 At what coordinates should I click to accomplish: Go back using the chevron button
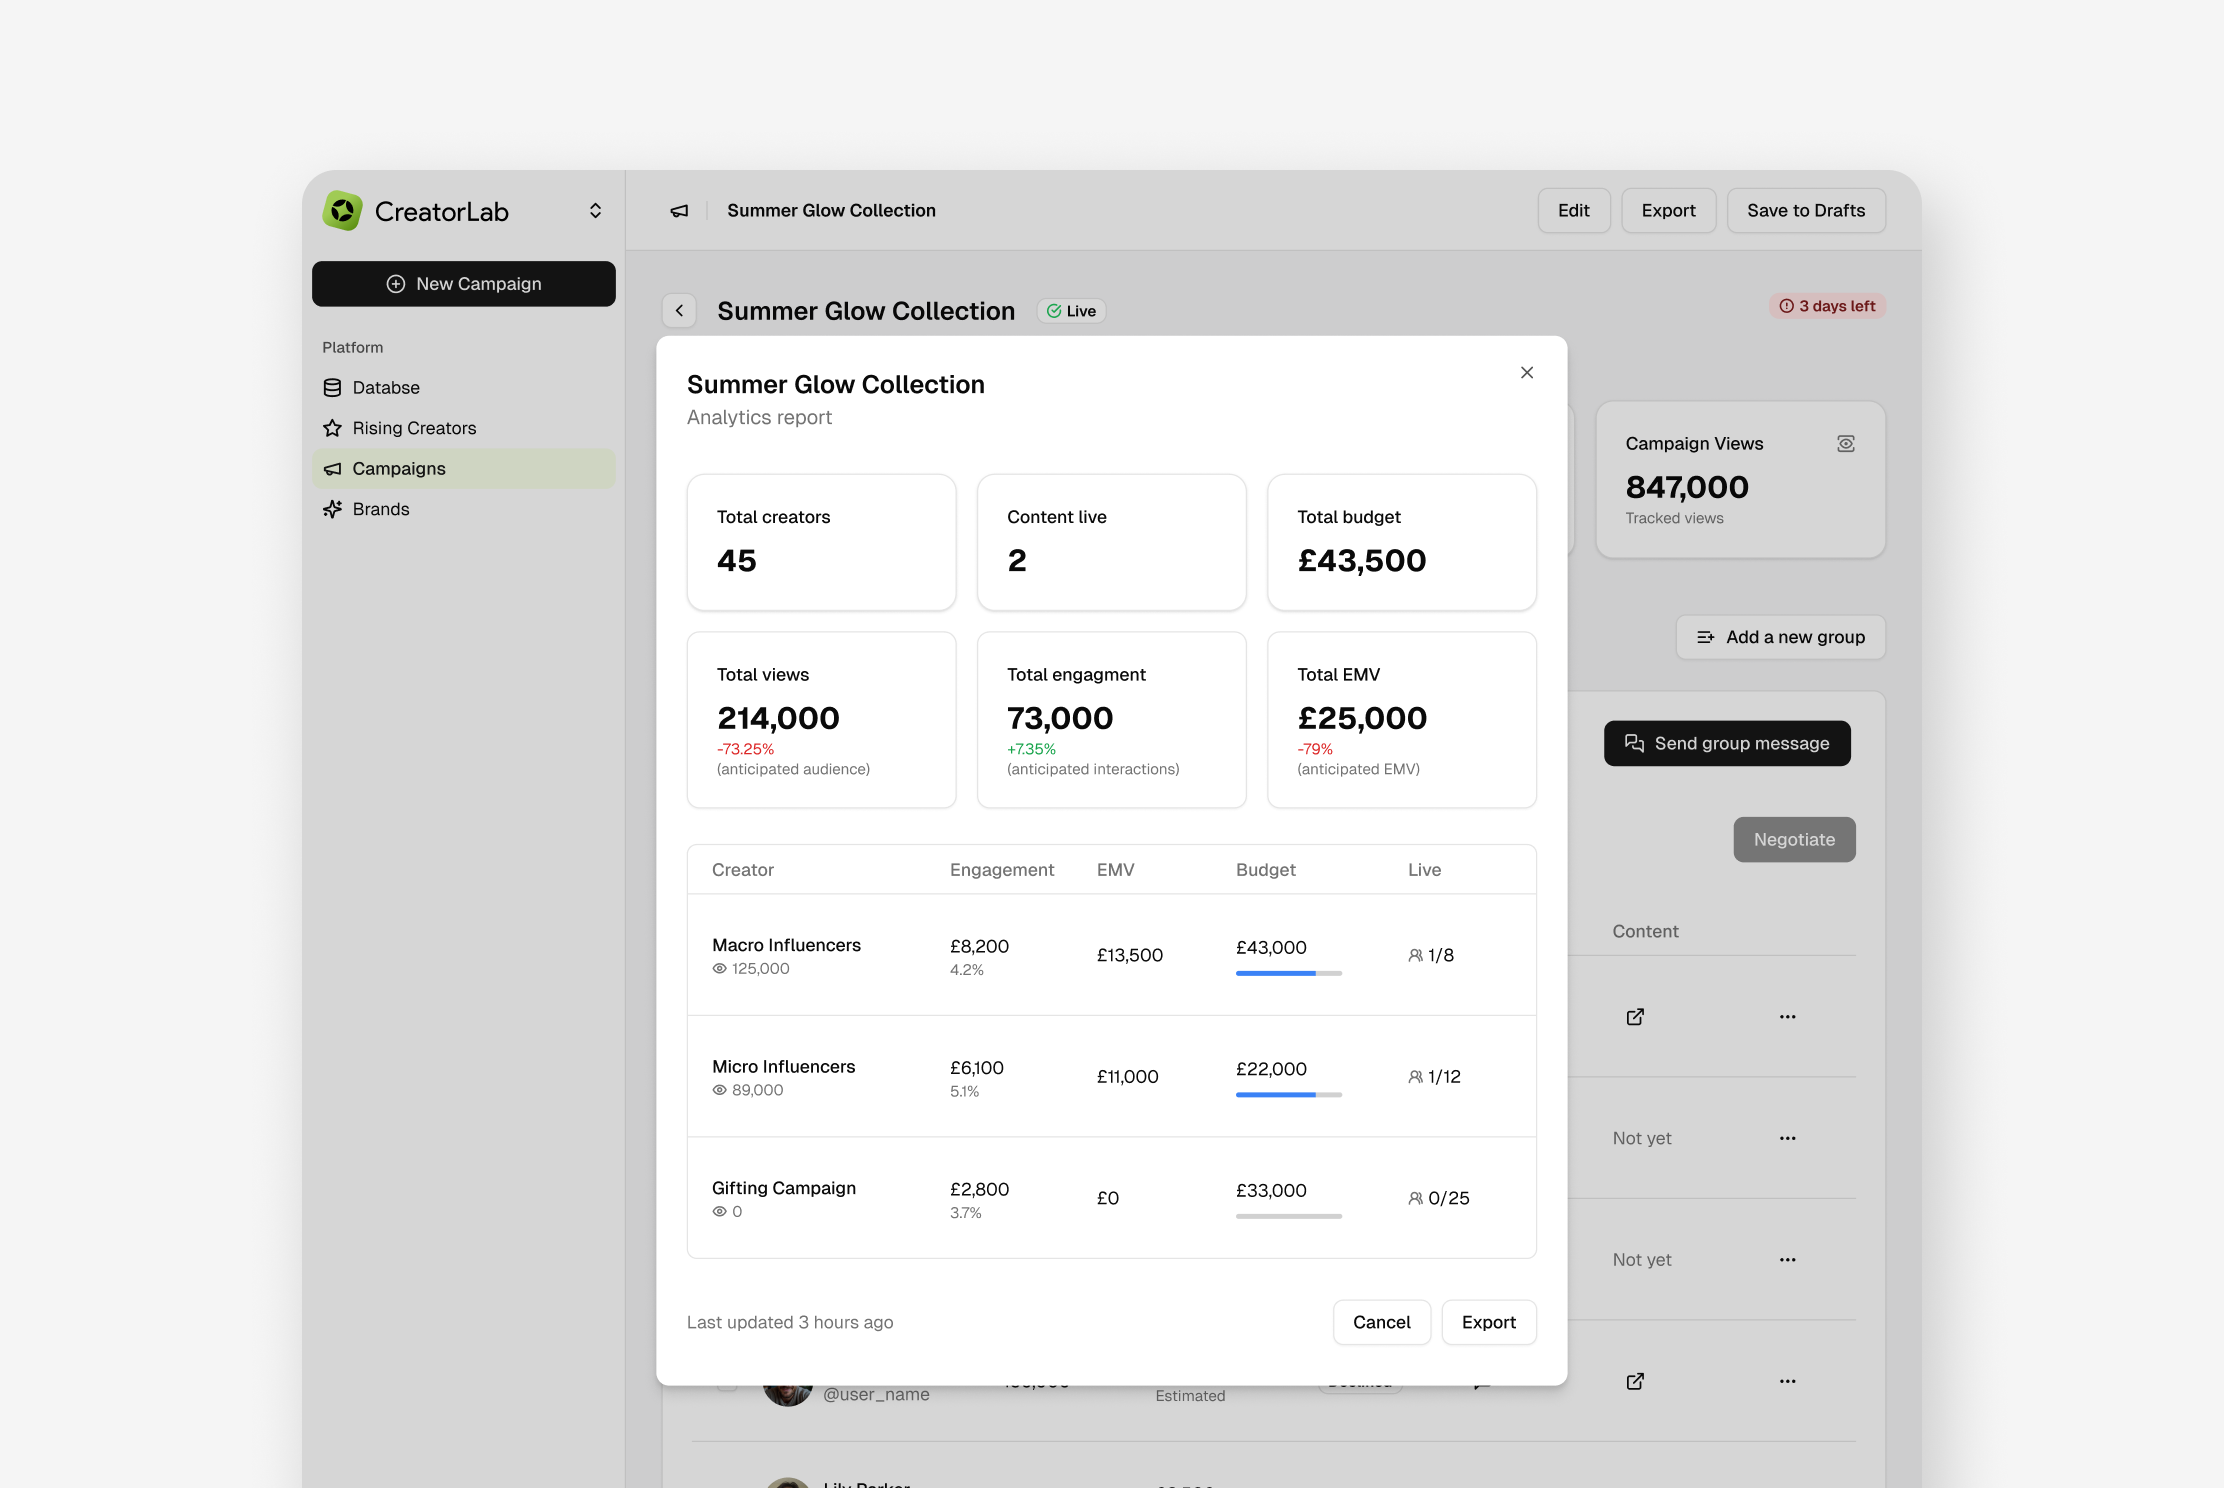tap(679, 311)
